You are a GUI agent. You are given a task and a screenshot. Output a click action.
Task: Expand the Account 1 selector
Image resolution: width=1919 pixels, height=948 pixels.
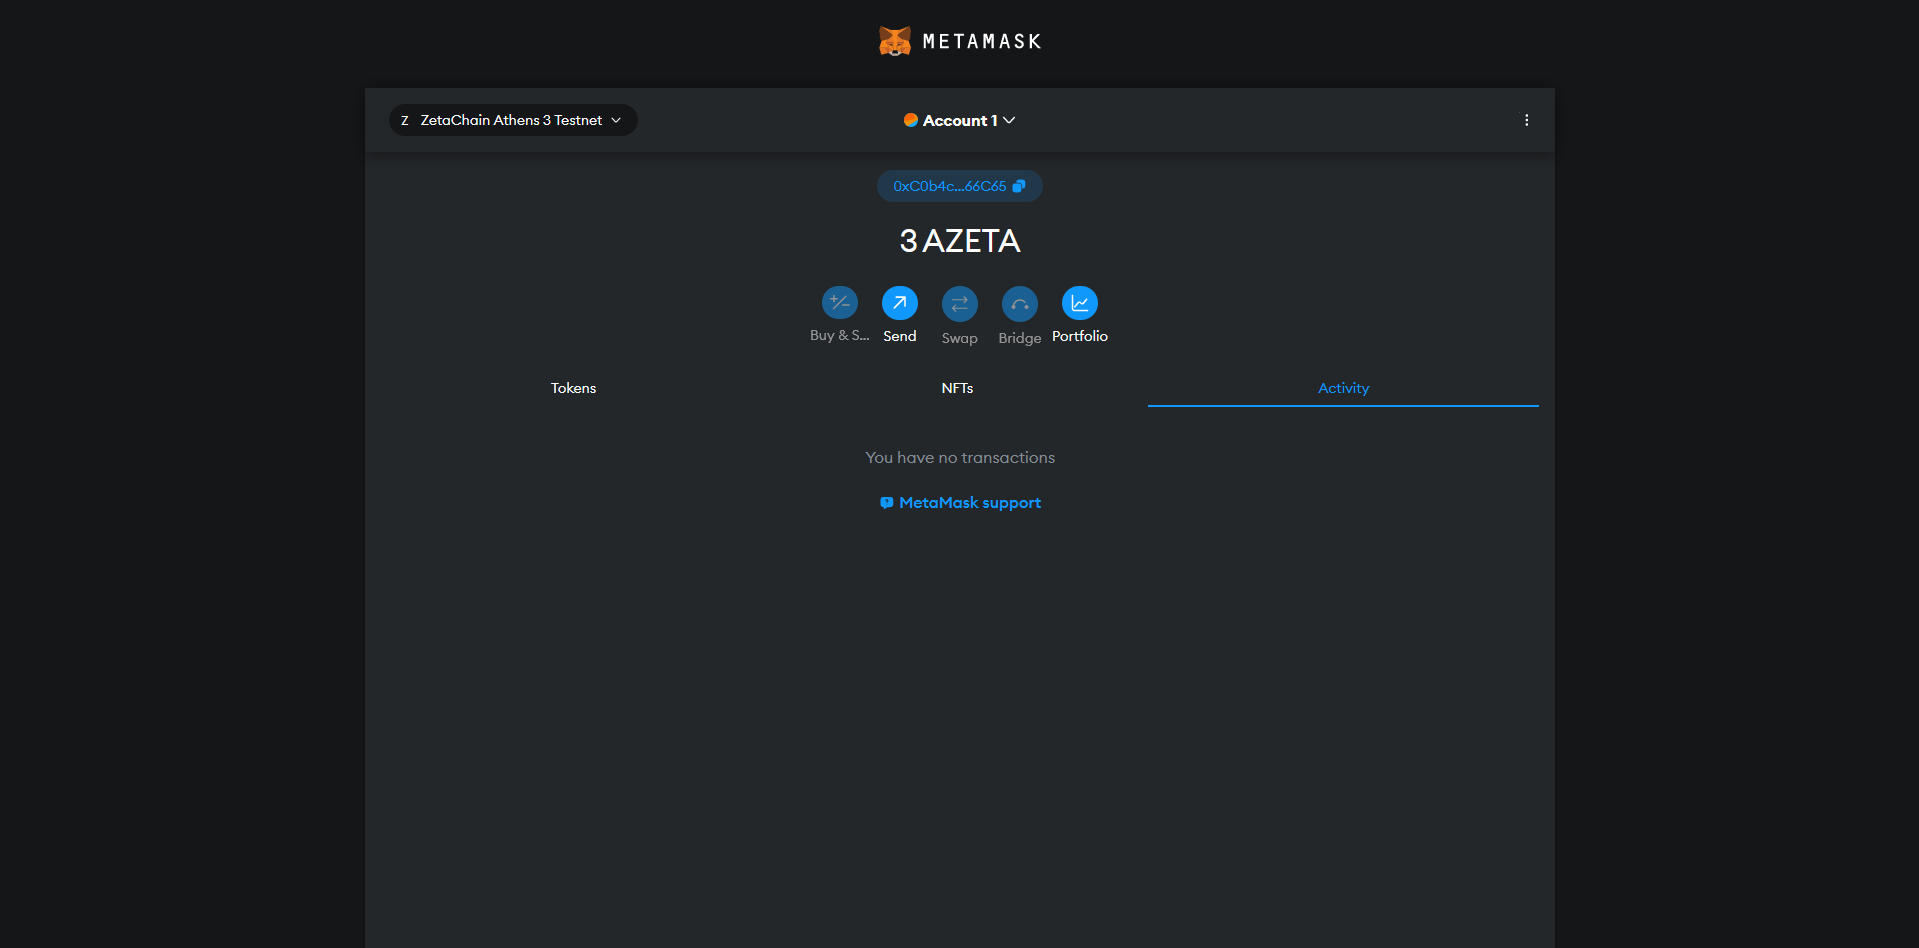(960, 120)
